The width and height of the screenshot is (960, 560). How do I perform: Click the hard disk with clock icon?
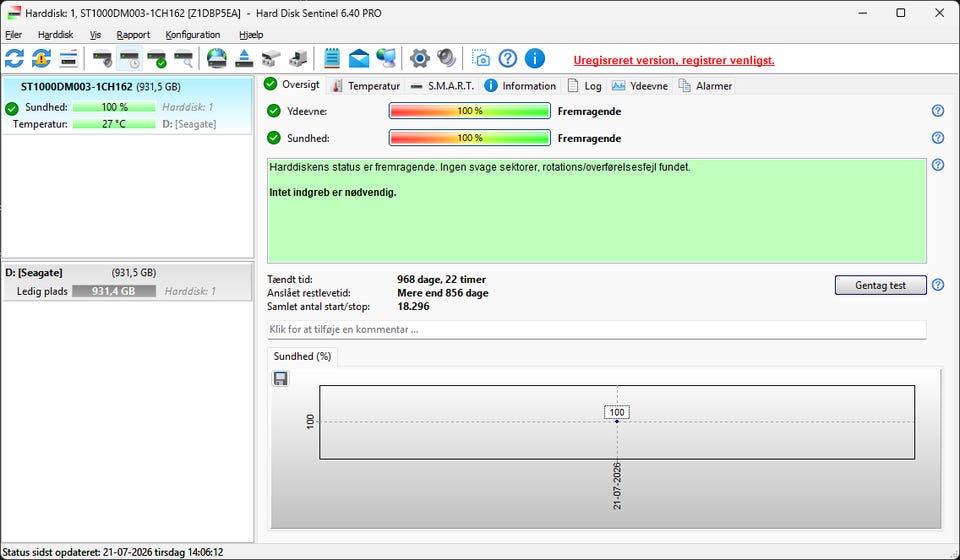point(130,59)
